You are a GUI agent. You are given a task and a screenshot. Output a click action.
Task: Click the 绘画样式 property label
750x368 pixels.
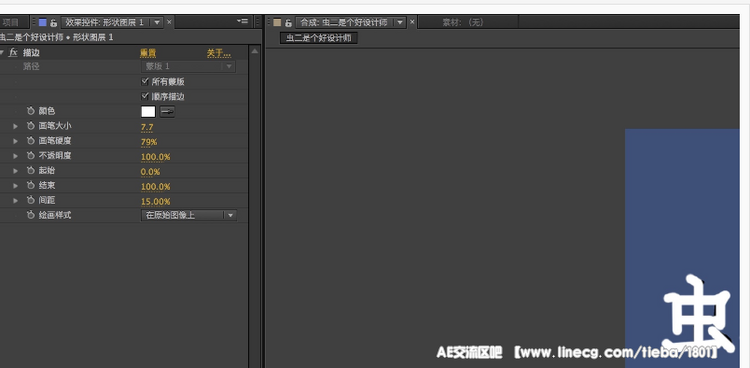[x=55, y=215]
